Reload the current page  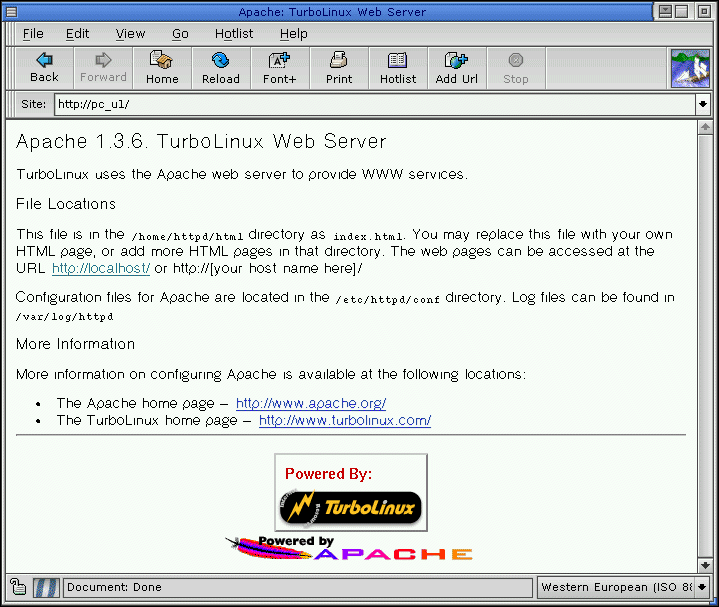point(221,68)
